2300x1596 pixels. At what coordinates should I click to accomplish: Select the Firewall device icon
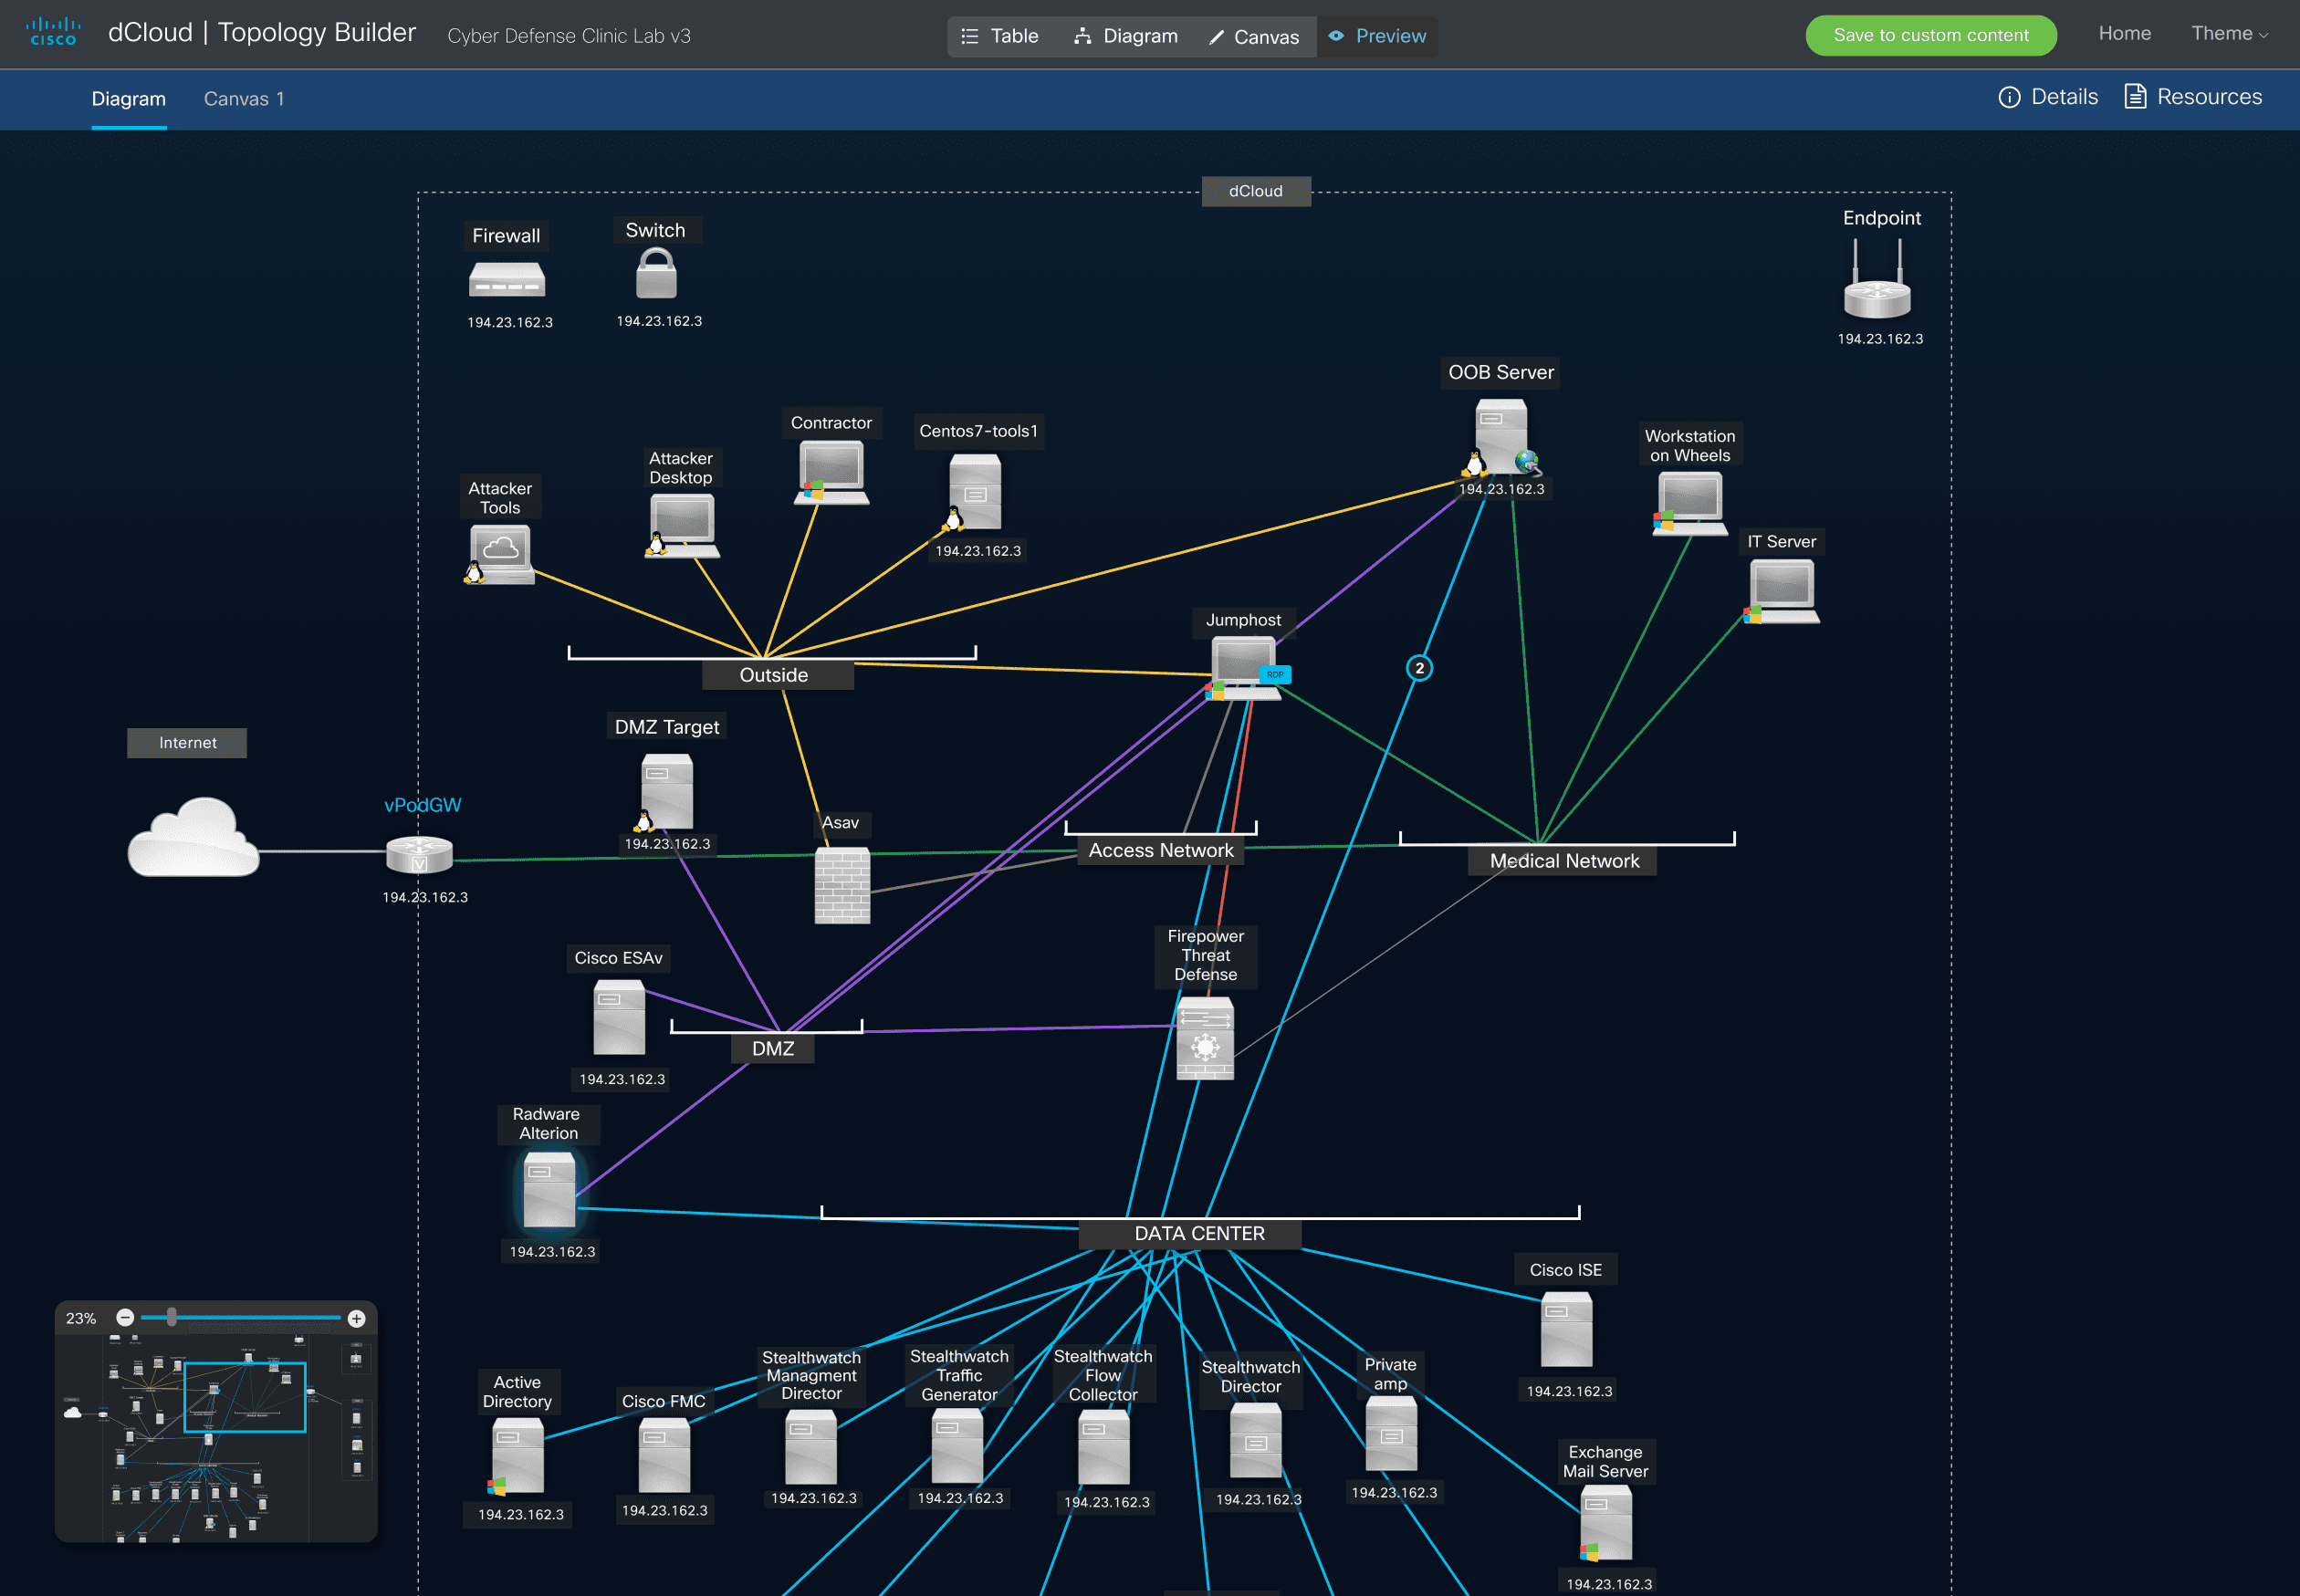coord(507,280)
